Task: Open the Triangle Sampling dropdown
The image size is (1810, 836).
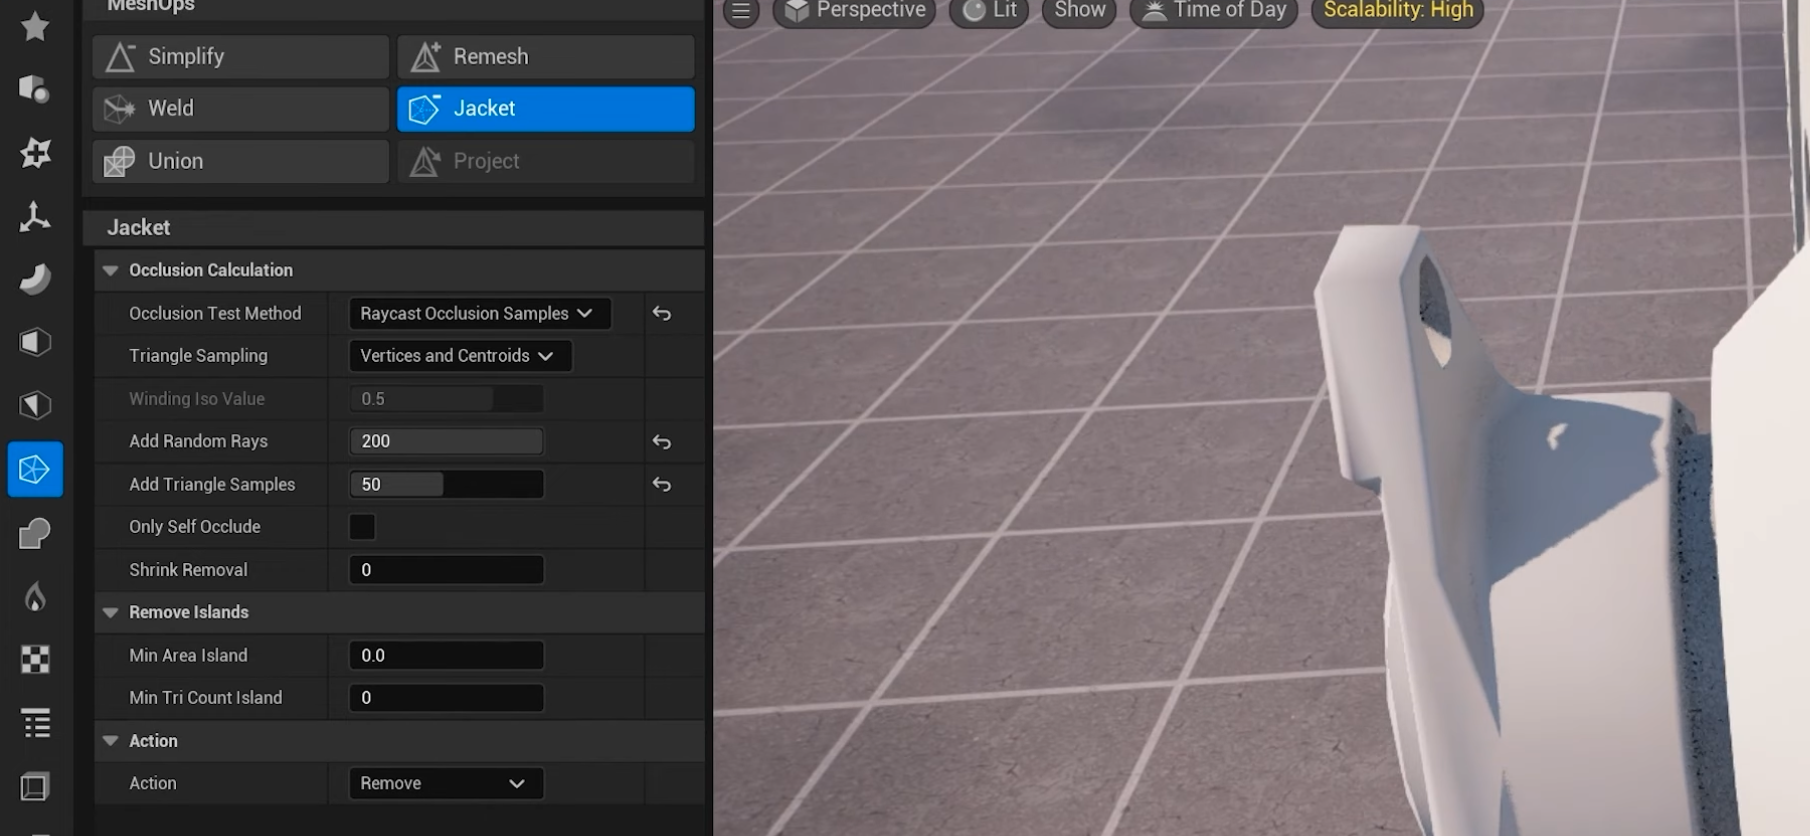Action: point(459,356)
